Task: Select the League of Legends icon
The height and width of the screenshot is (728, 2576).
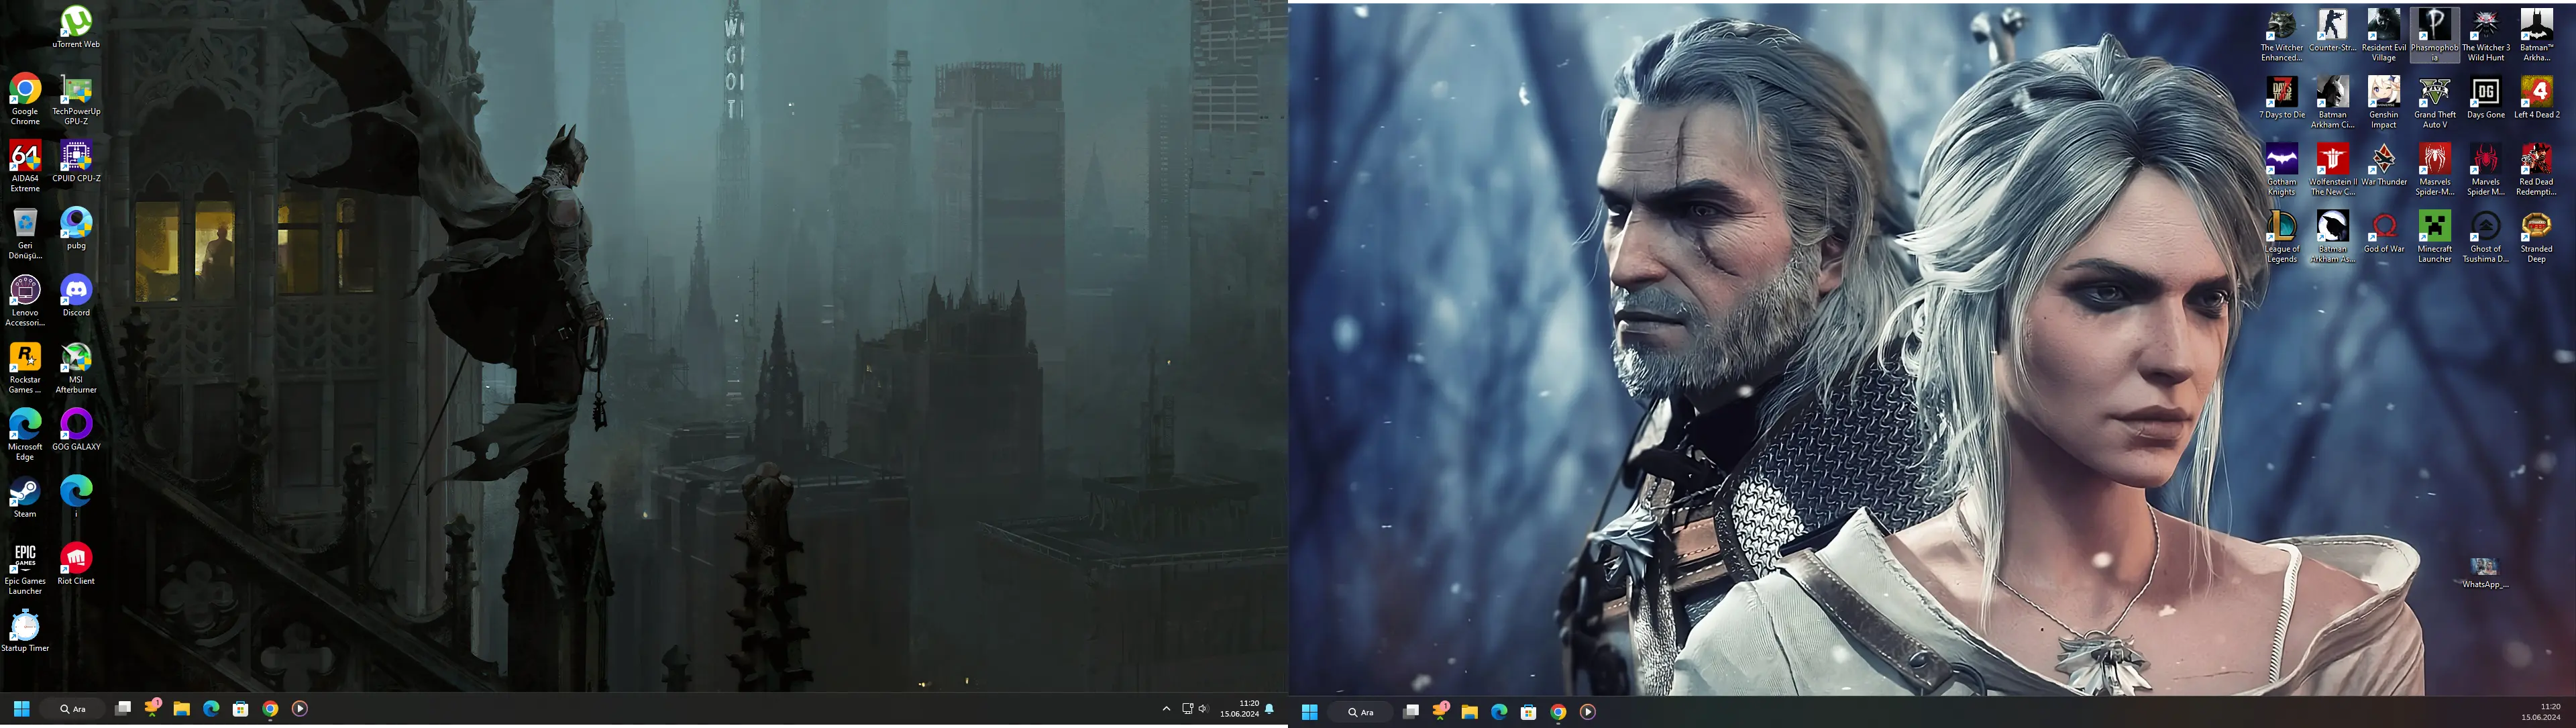Action: [x=2282, y=236]
